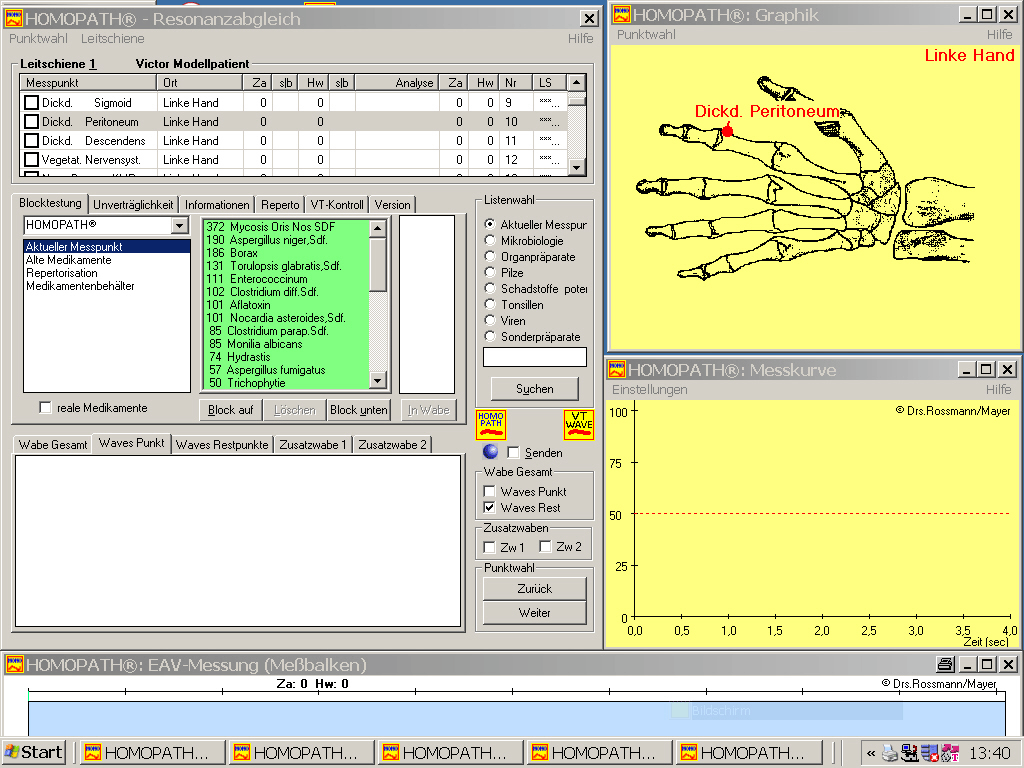
Task: Select Medikamentenbehälter in the list
Action: [80, 286]
